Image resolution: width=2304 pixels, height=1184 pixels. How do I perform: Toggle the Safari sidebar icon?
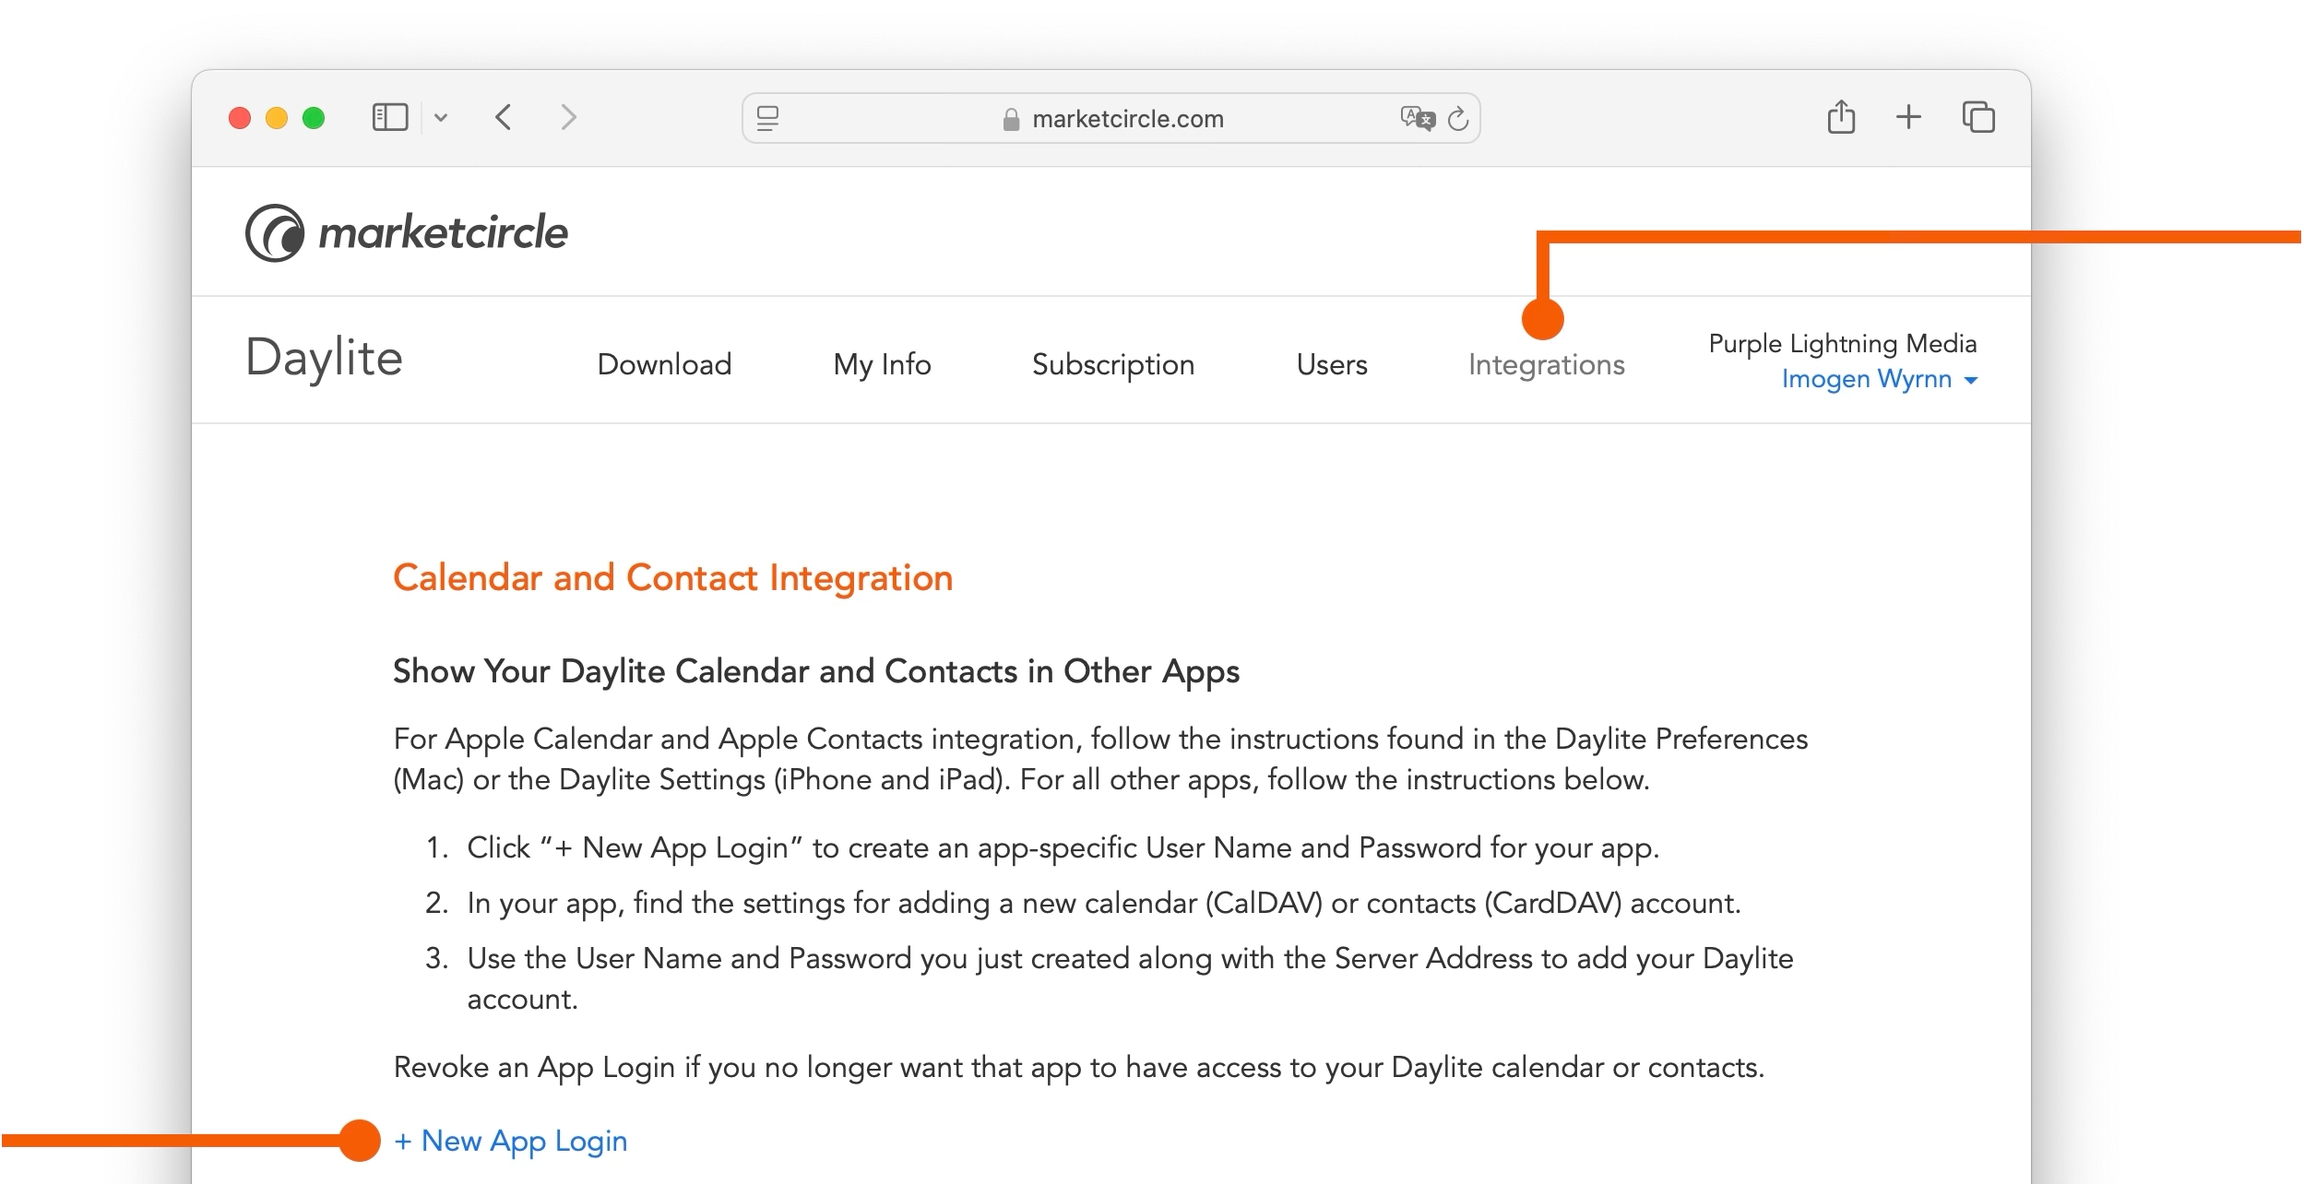pos(389,118)
